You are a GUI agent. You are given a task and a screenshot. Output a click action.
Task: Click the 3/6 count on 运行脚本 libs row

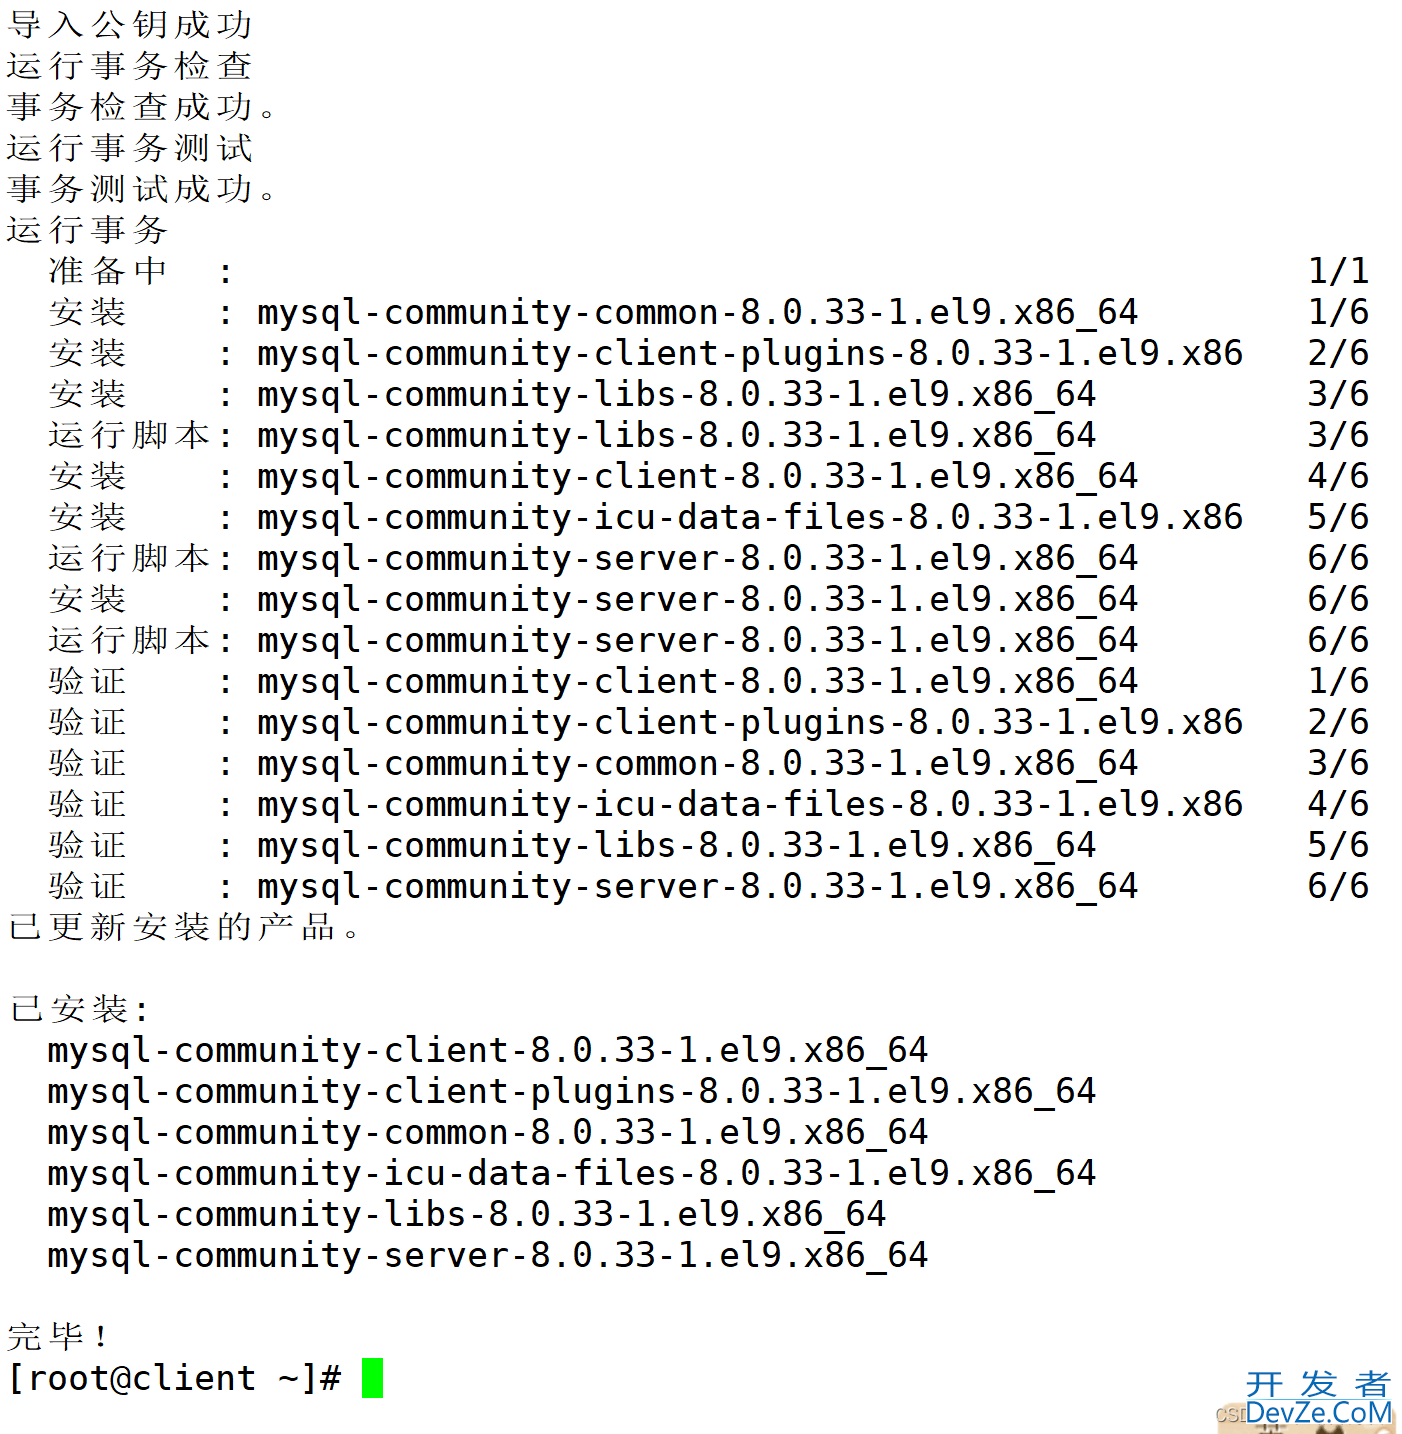click(1338, 435)
